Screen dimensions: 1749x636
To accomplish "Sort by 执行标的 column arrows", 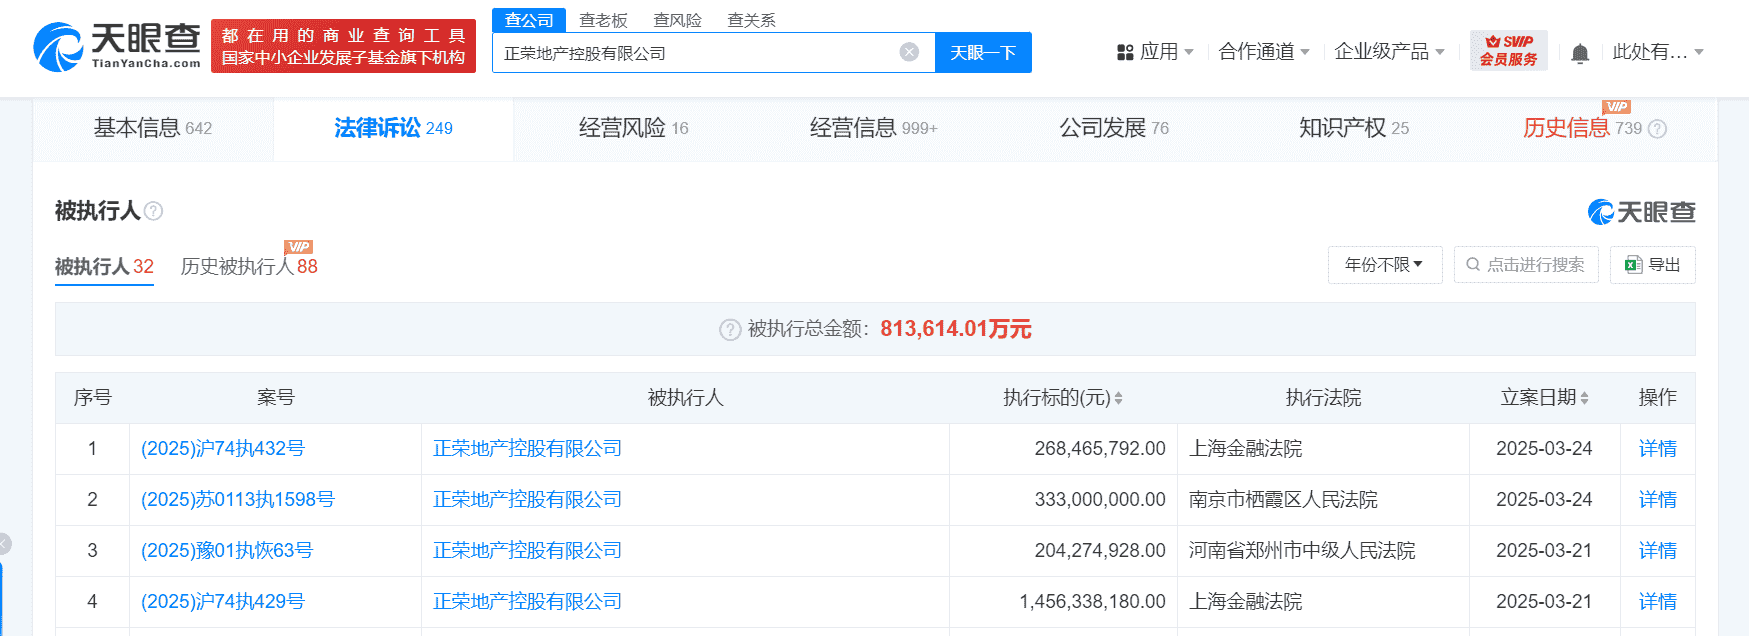I will (1118, 398).
